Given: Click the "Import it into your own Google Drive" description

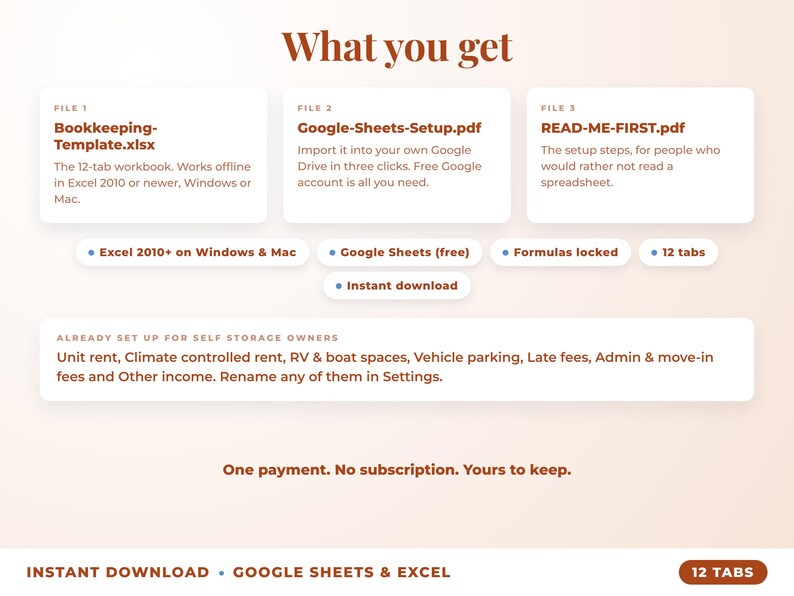Looking at the screenshot, I should [x=389, y=166].
